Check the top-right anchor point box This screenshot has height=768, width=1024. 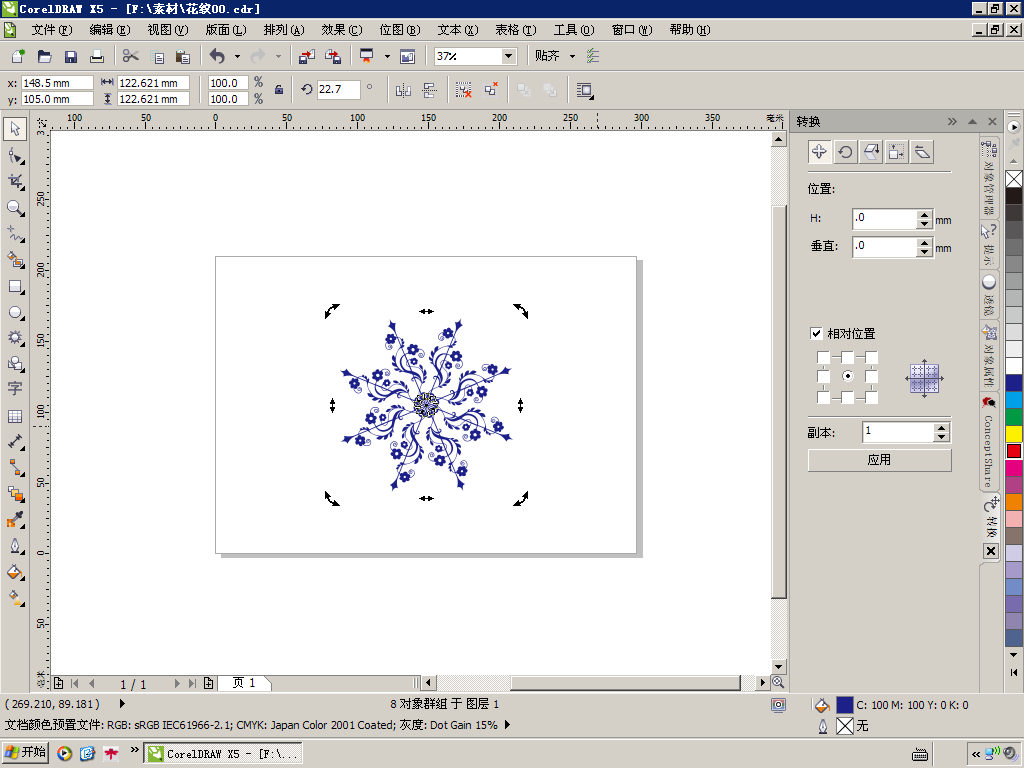(871, 357)
